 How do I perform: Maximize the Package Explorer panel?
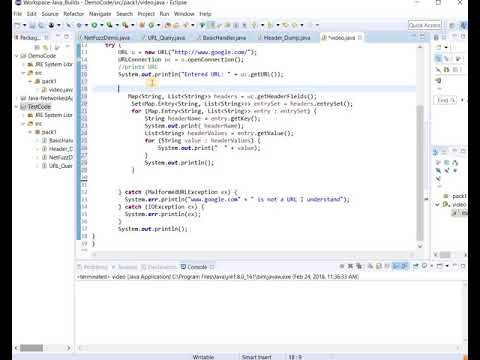[66, 37]
